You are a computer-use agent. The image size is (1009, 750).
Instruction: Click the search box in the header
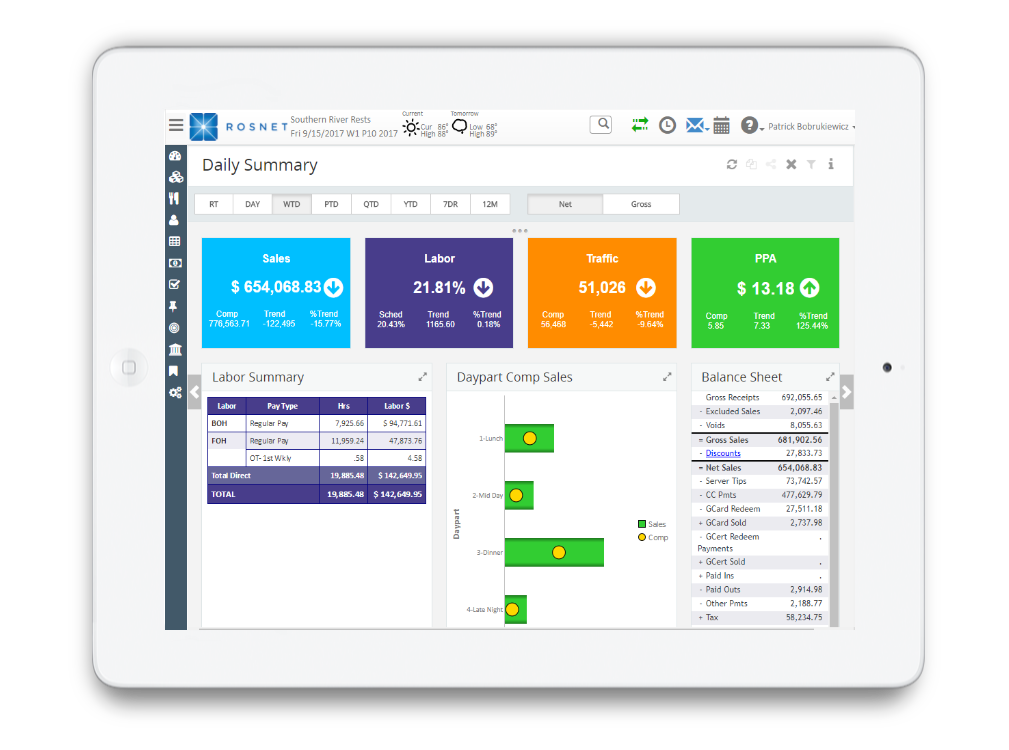(600, 124)
